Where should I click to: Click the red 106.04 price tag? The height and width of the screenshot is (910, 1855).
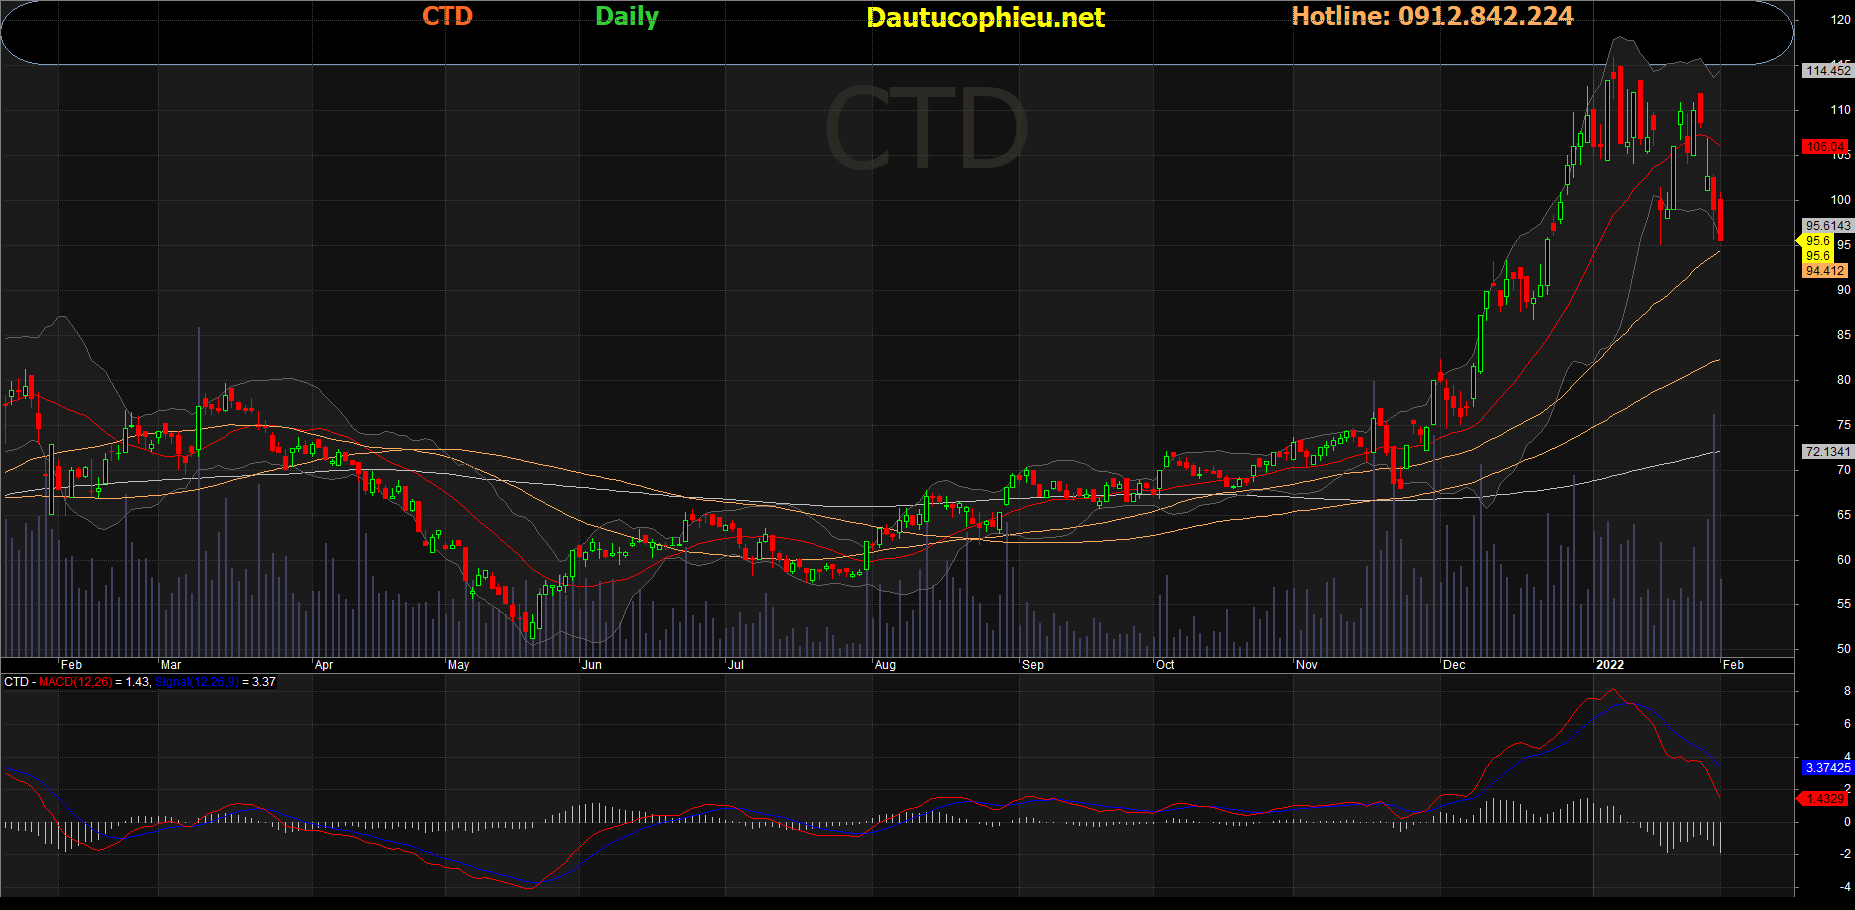1826,147
